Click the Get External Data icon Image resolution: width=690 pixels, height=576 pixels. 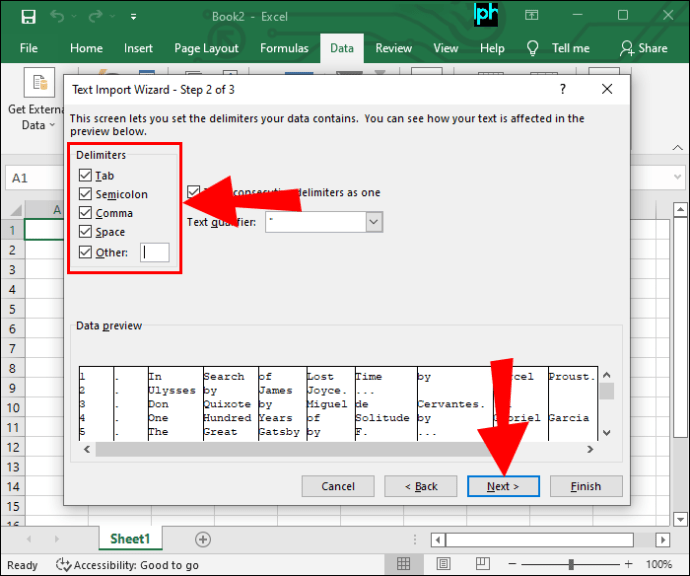(x=39, y=82)
